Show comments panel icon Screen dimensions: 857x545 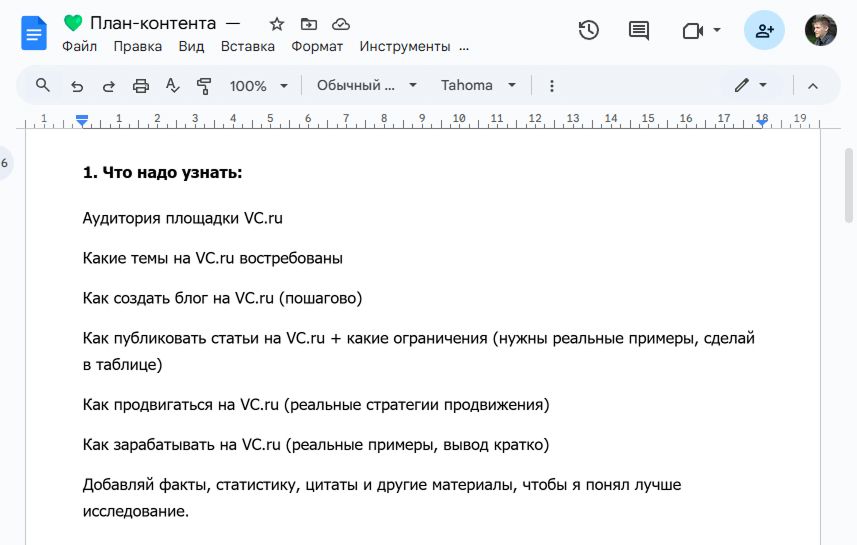[638, 31]
